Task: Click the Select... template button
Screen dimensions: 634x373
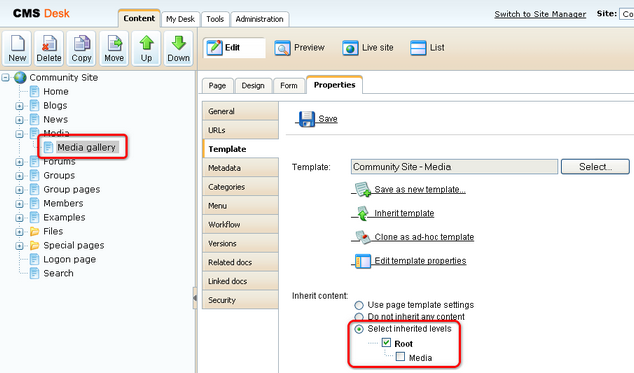Action: click(595, 167)
